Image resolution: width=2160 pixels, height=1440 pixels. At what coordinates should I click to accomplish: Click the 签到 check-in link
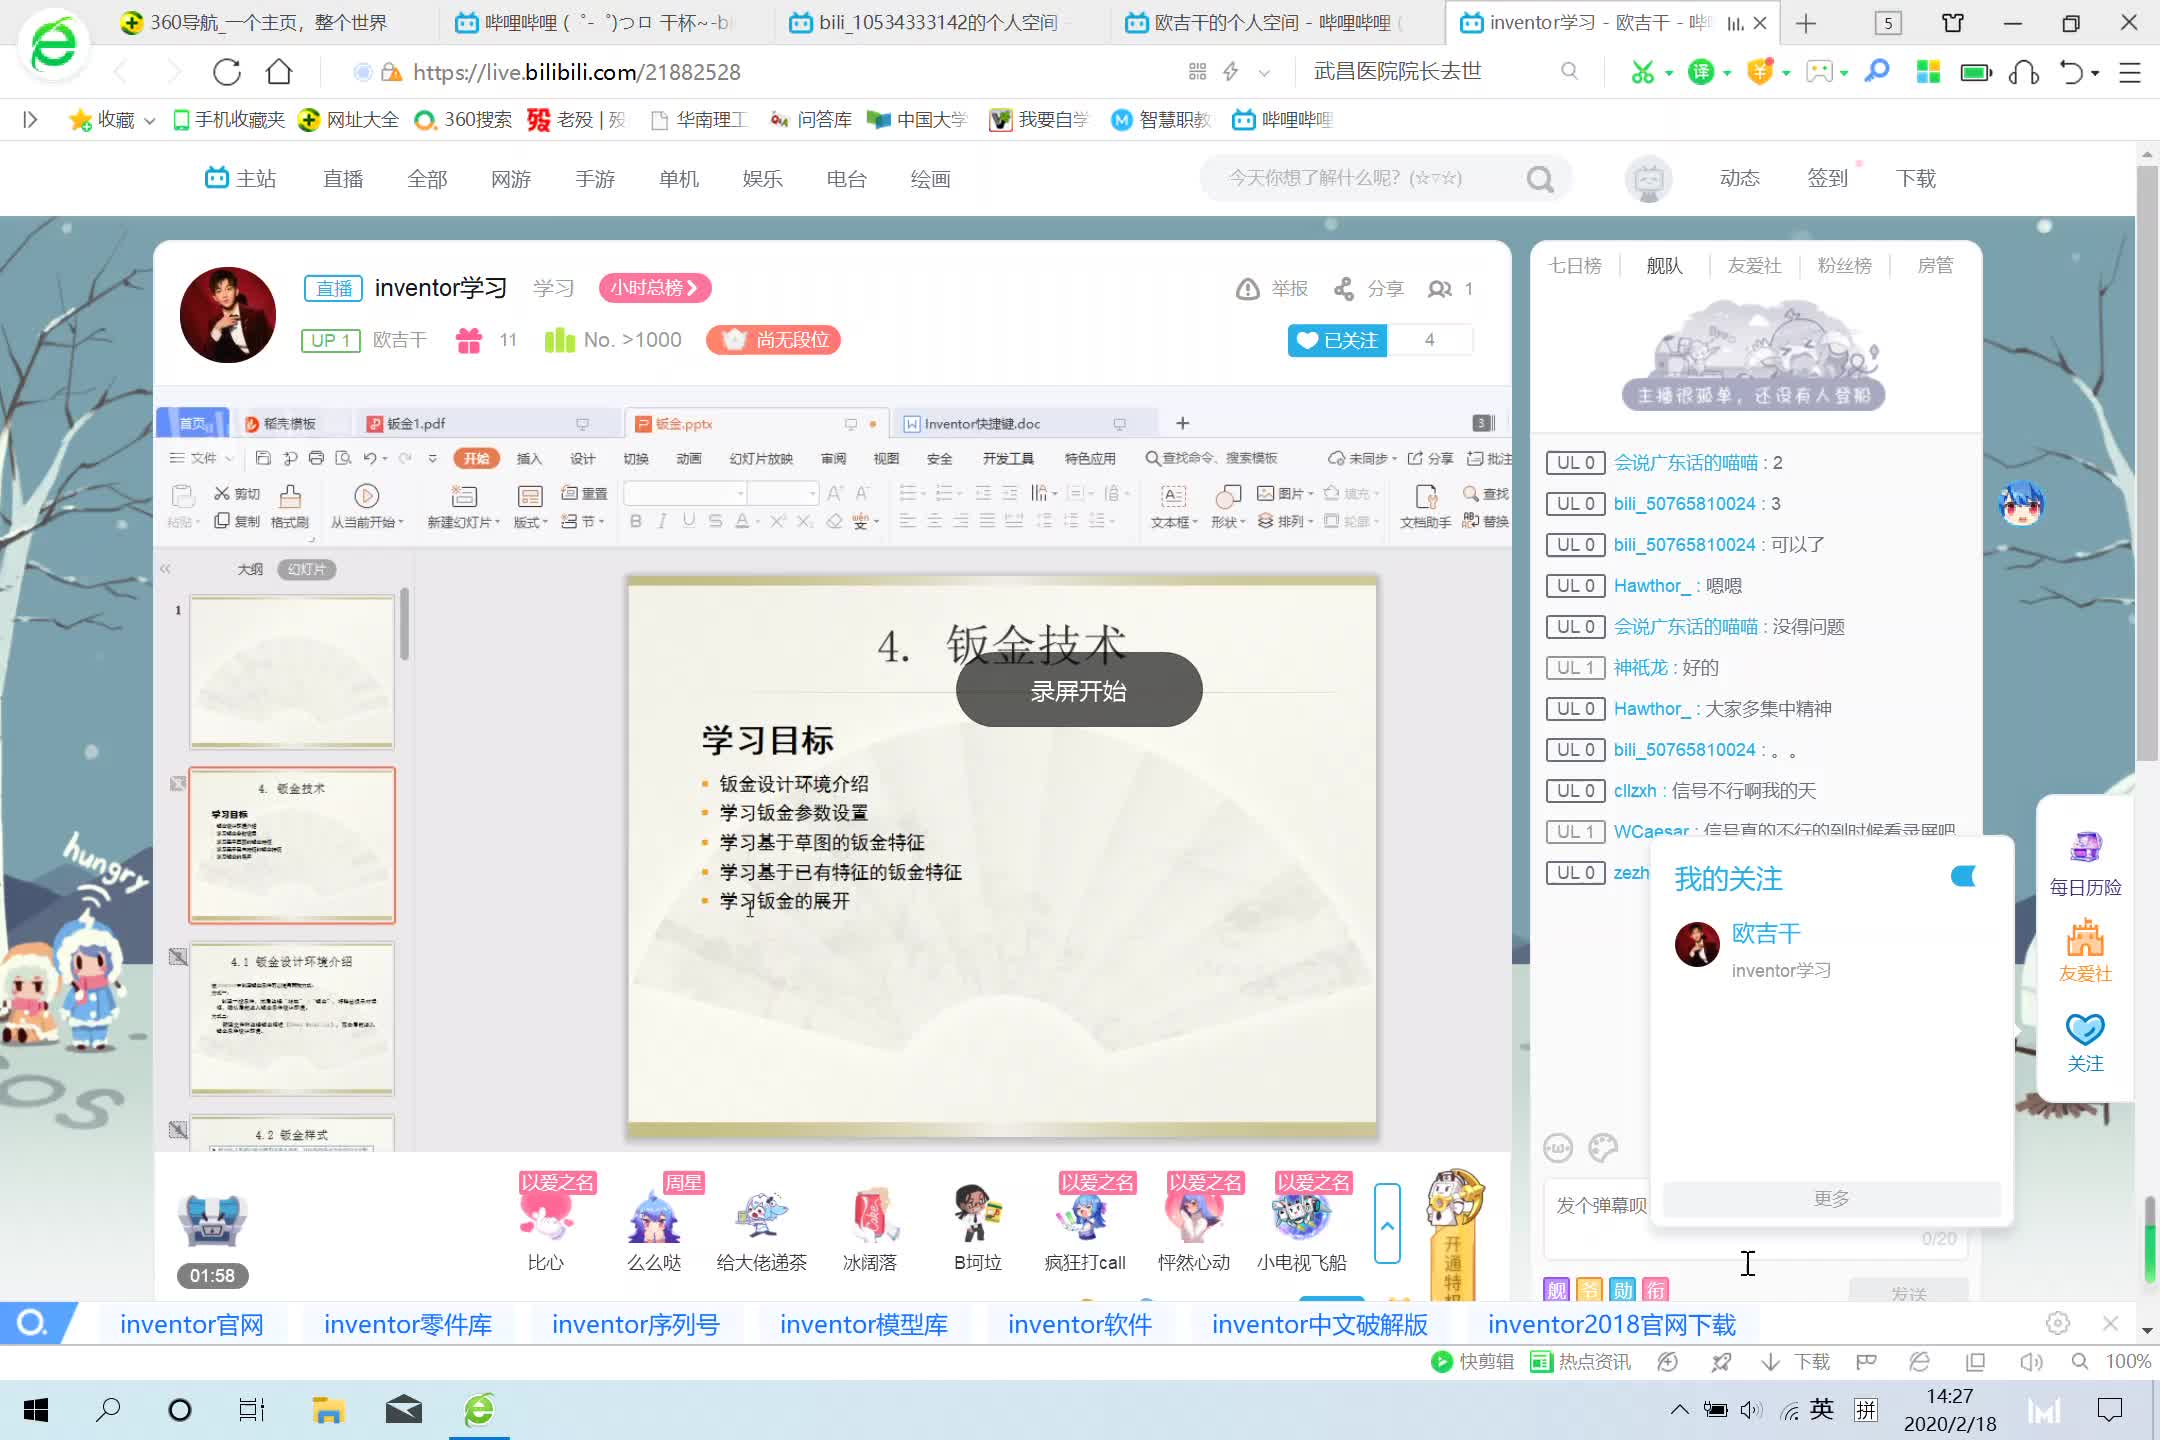click(x=1827, y=178)
